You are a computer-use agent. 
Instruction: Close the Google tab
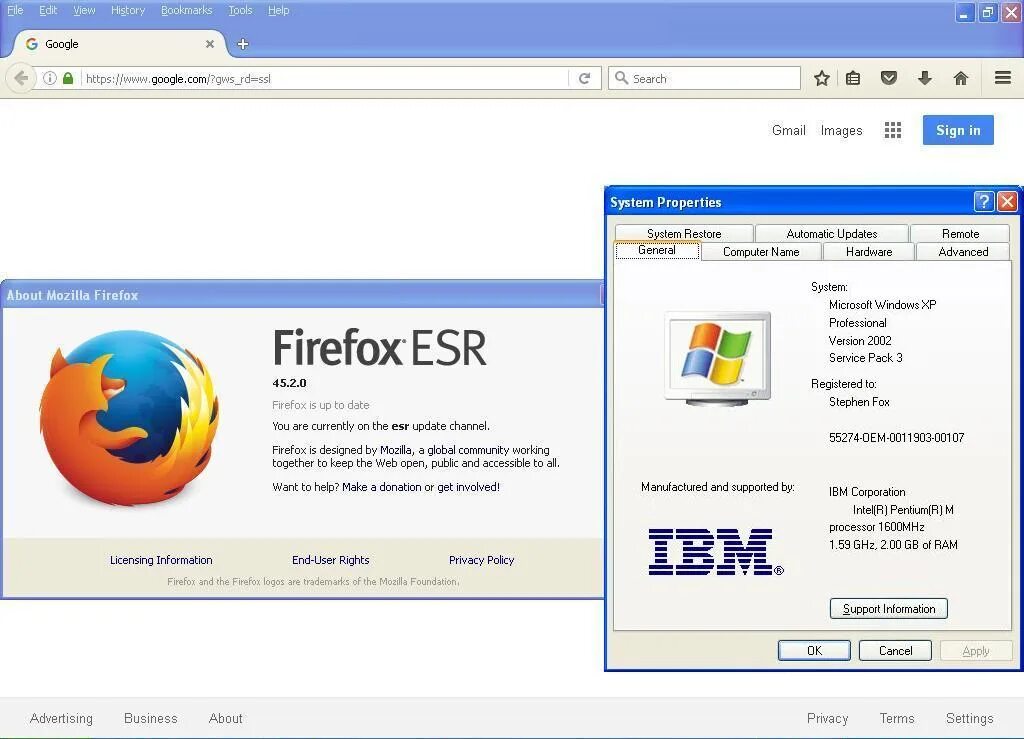pos(210,44)
